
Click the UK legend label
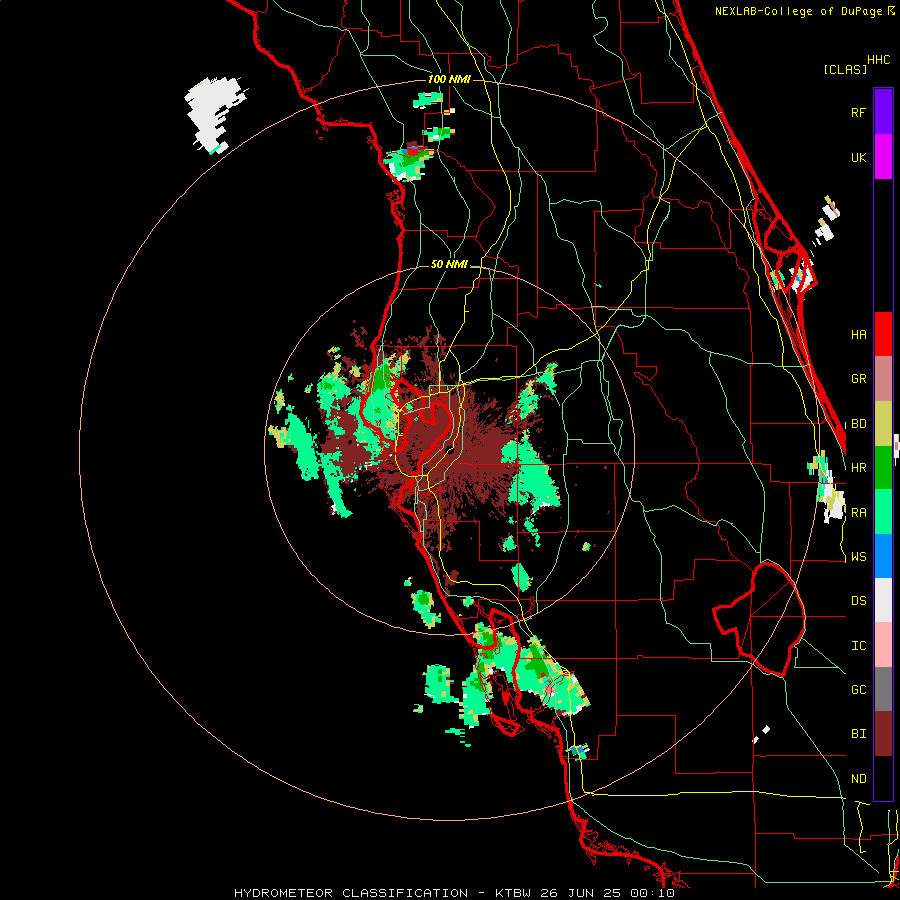tap(858, 157)
